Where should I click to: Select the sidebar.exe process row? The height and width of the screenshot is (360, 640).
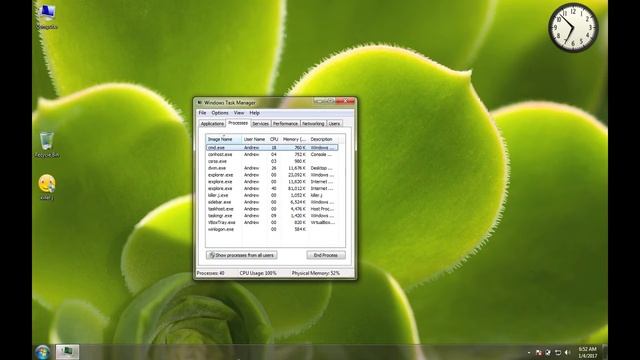[x=272, y=202]
